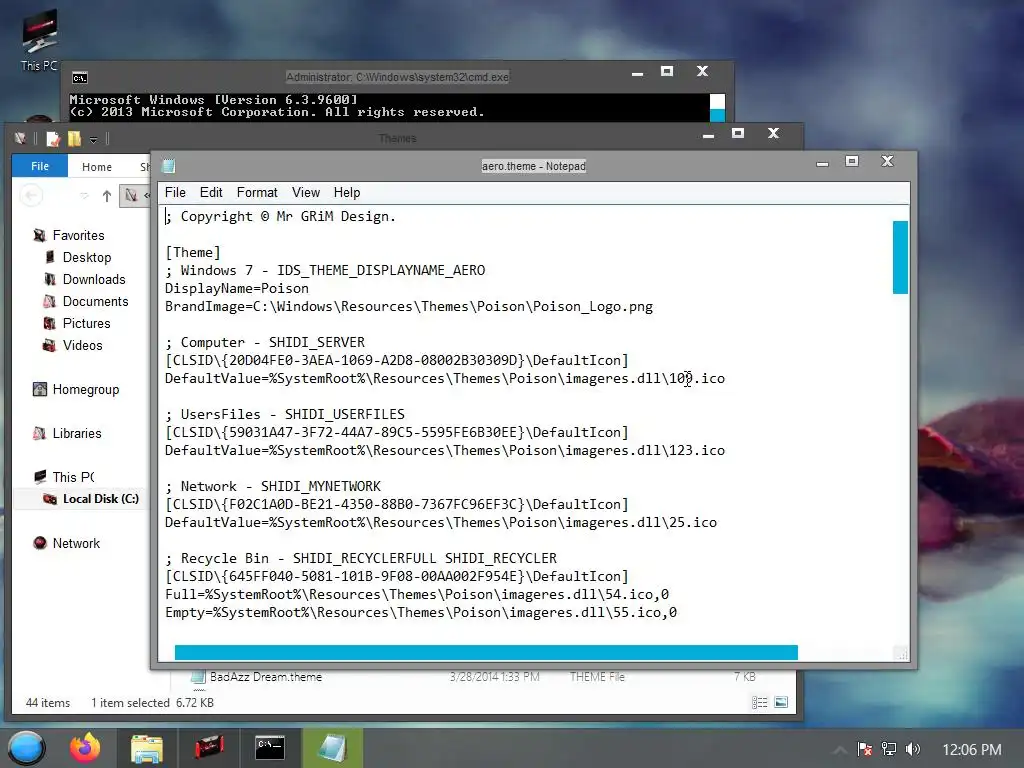Open Downloads in navigation pane
This screenshot has height=768, width=1024.
click(94, 280)
